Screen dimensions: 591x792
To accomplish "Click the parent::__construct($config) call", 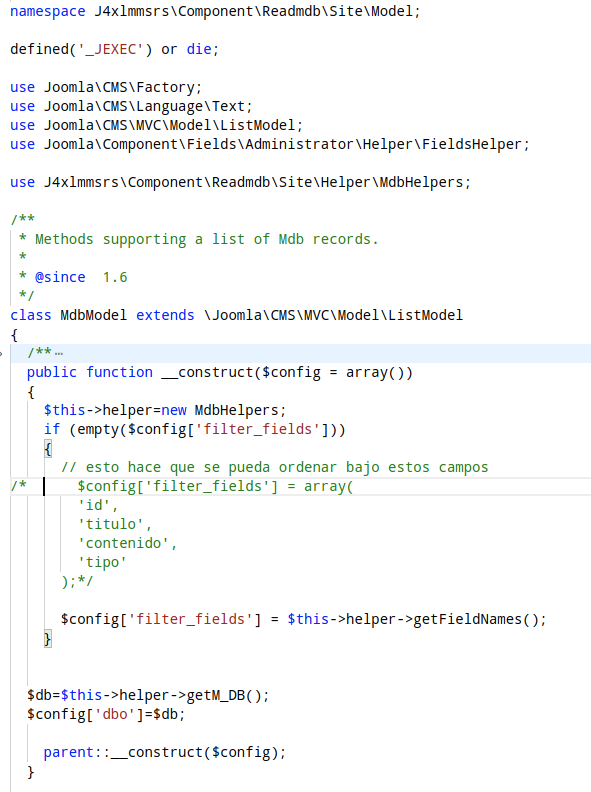I will pos(165,753).
